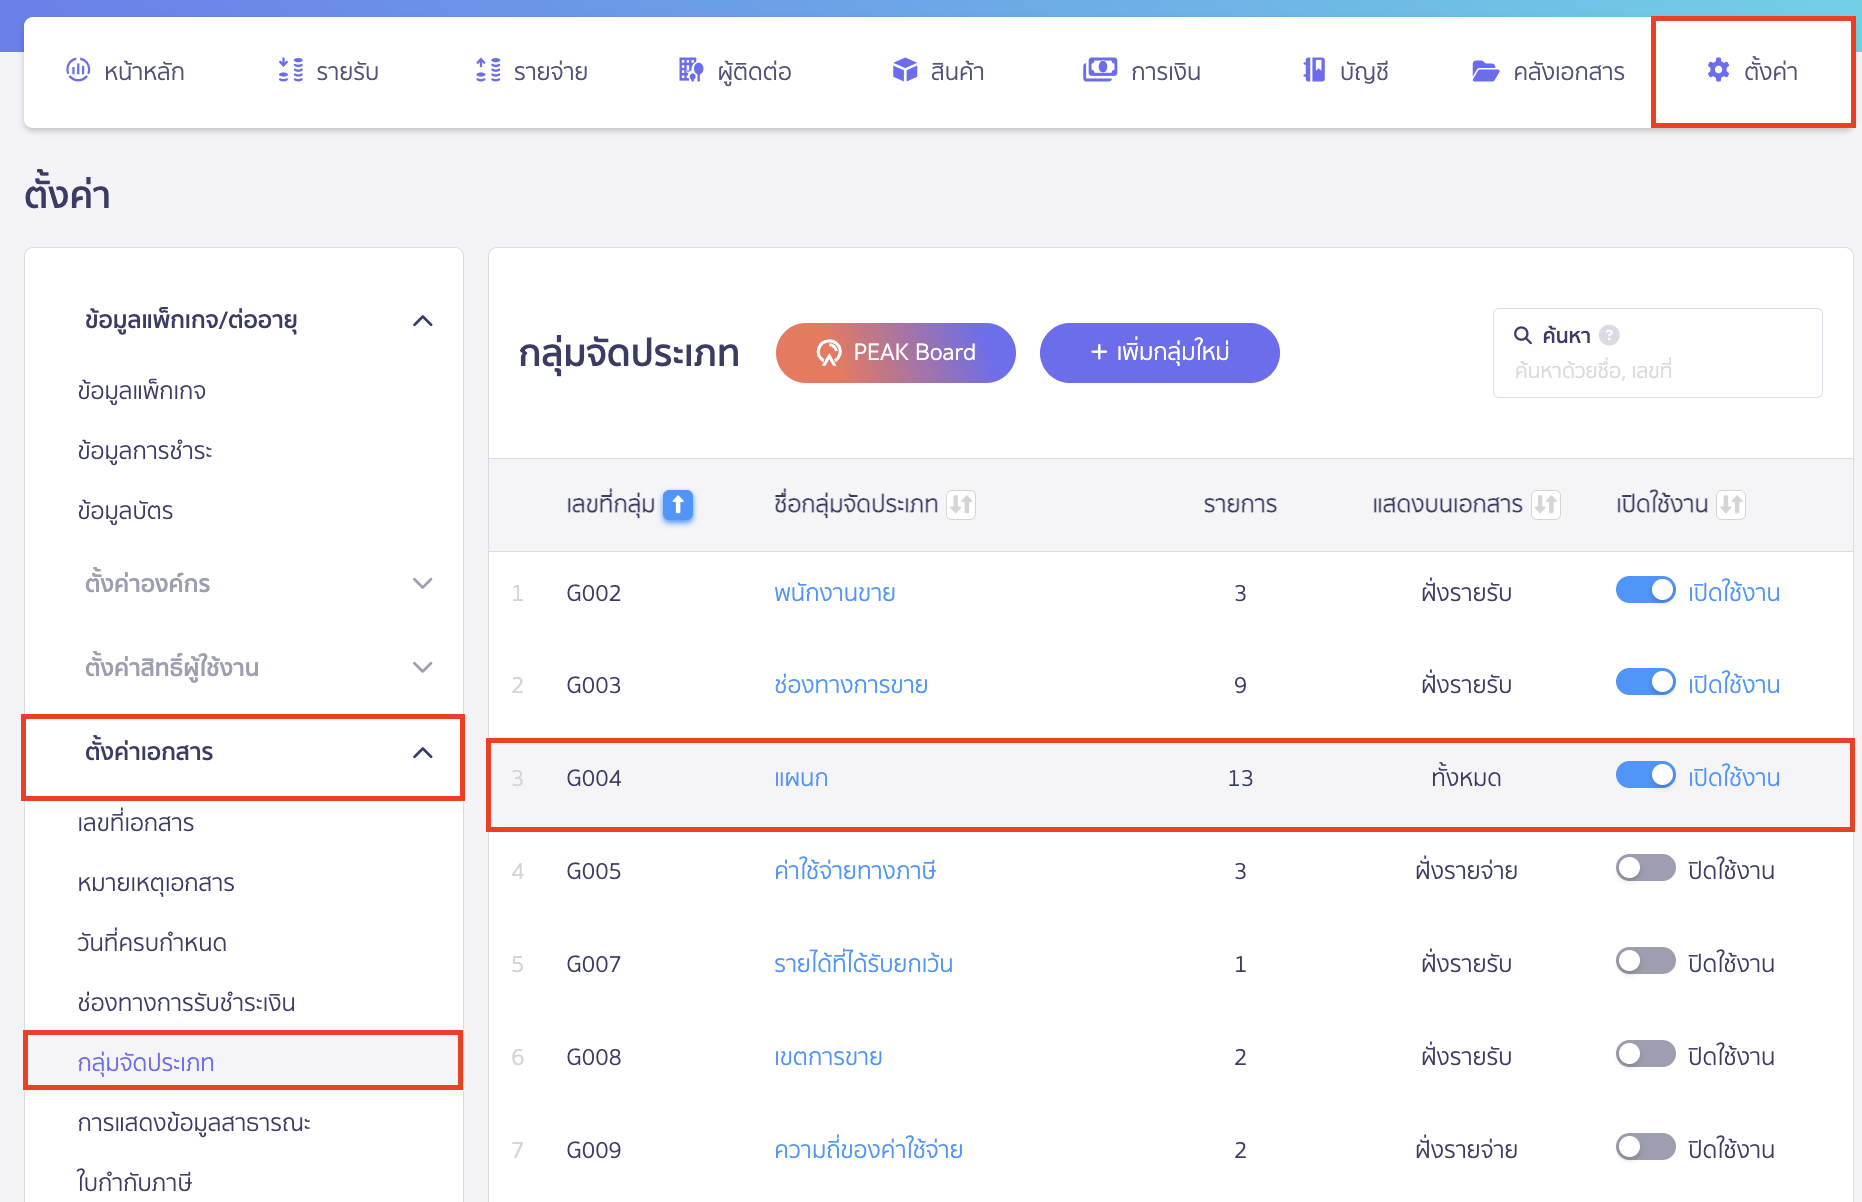Click the home dashboard icon (หน้าหลัก)
This screenshot has height=1202, width=1862.
click(78, 70)
